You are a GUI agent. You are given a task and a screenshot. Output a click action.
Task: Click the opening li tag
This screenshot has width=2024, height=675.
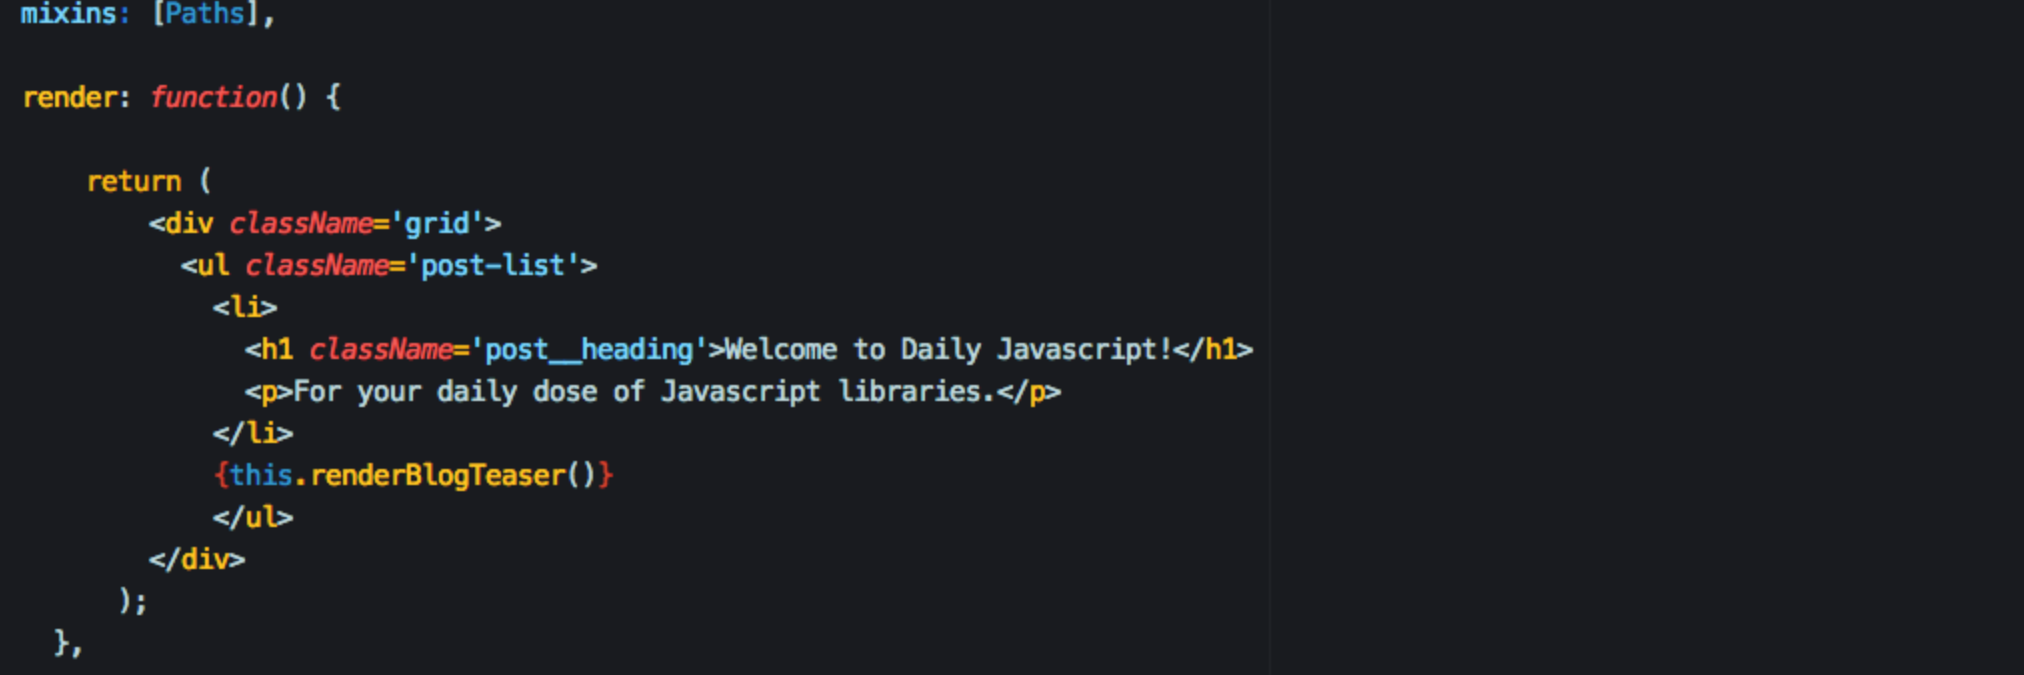pyautogui.click(x=245, y=307)
